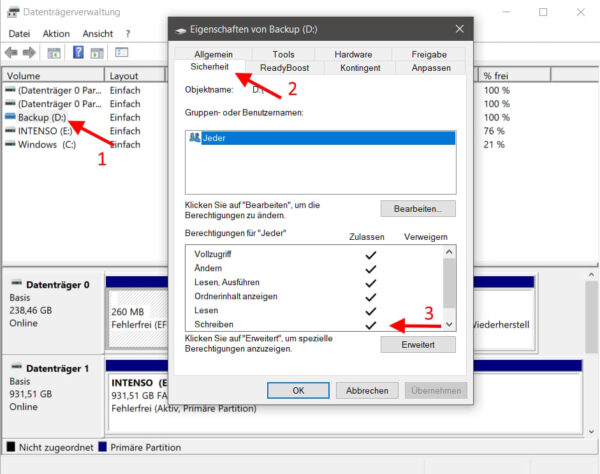Click the forward arrow in Datenträgerverwaltung toolbar
Screen dimensions: 600x474
tap(29, 52)
